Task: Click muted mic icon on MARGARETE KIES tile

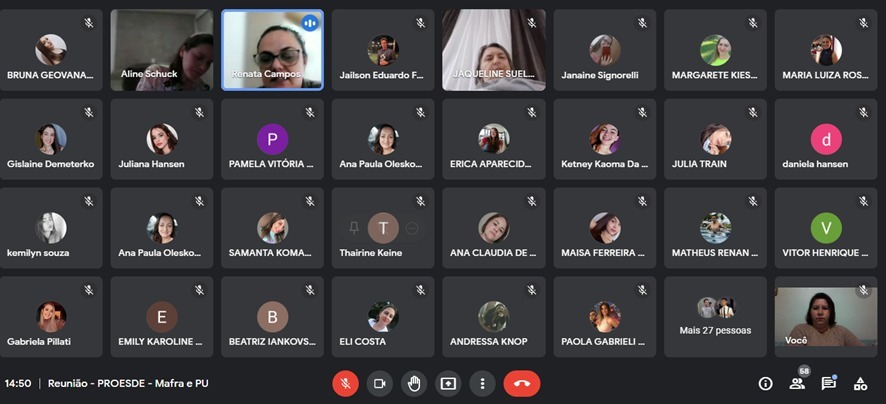Action: click(x=753, y=23)
